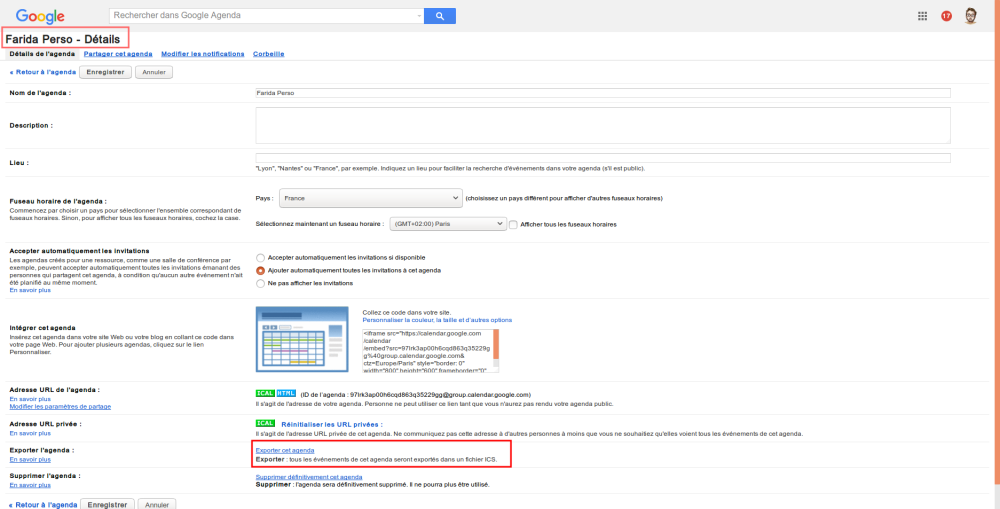The height and width of the screenshot is (509, 1000).
Task: Click top 'Retour à l'agenda' link
Action: pos(43,72)
